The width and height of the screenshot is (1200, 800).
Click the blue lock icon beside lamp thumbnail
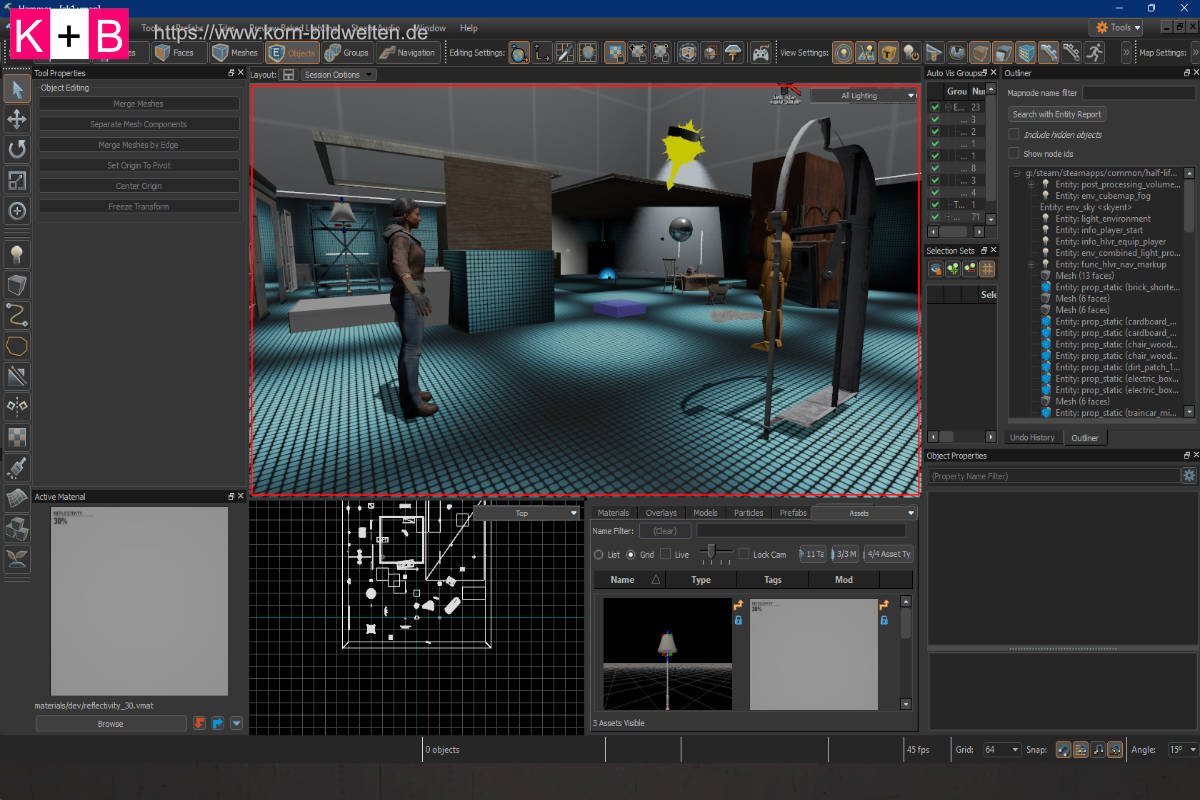pos(739,621)
